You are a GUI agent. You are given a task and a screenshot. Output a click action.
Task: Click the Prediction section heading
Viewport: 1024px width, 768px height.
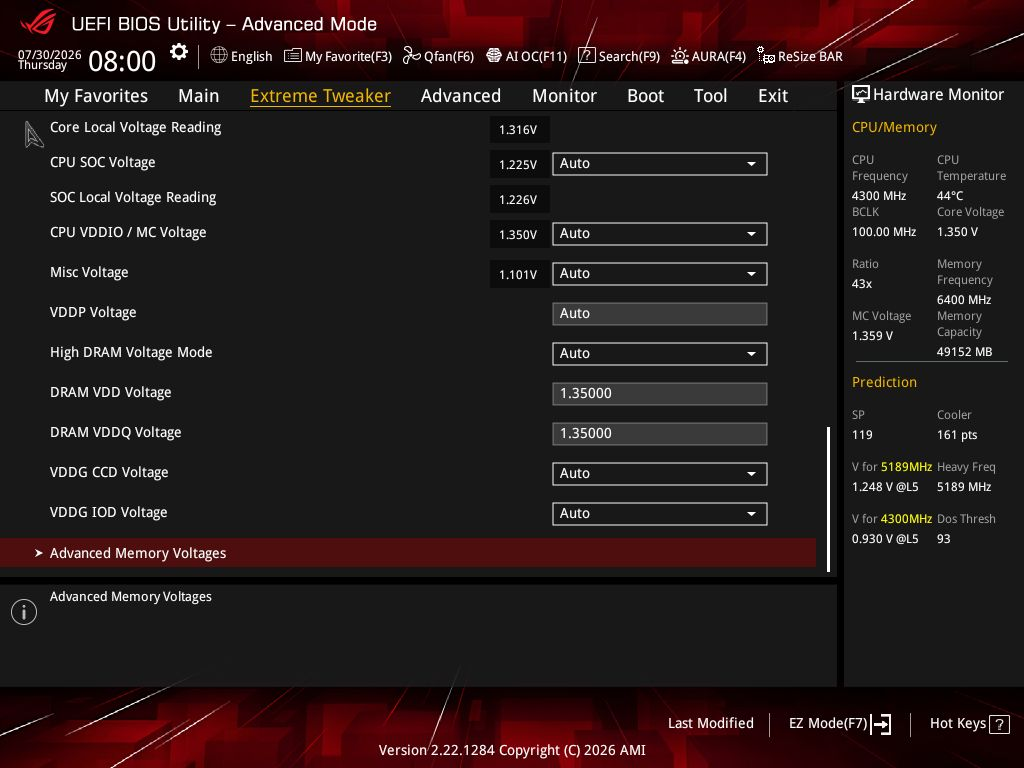884,382
